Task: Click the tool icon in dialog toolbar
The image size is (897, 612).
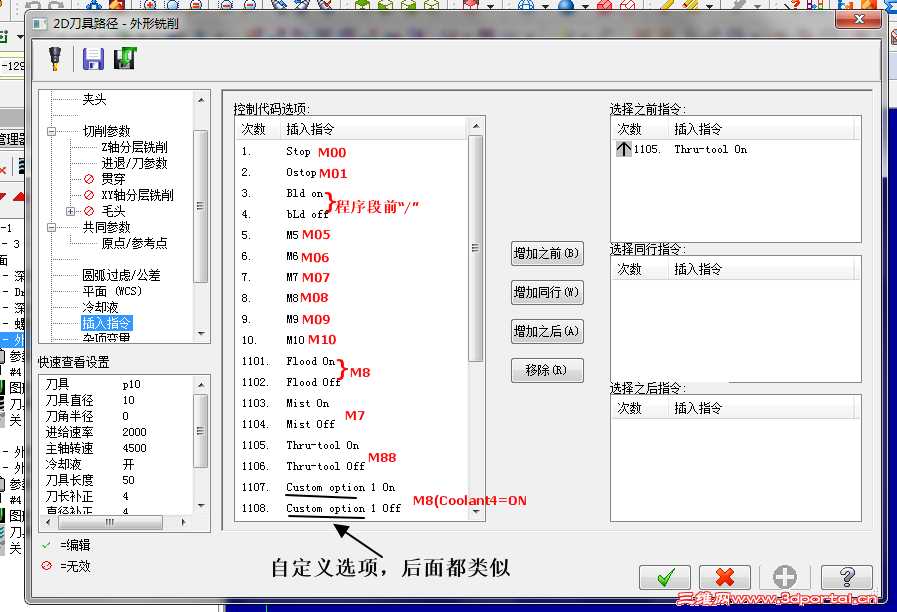Action: (55, 59)
